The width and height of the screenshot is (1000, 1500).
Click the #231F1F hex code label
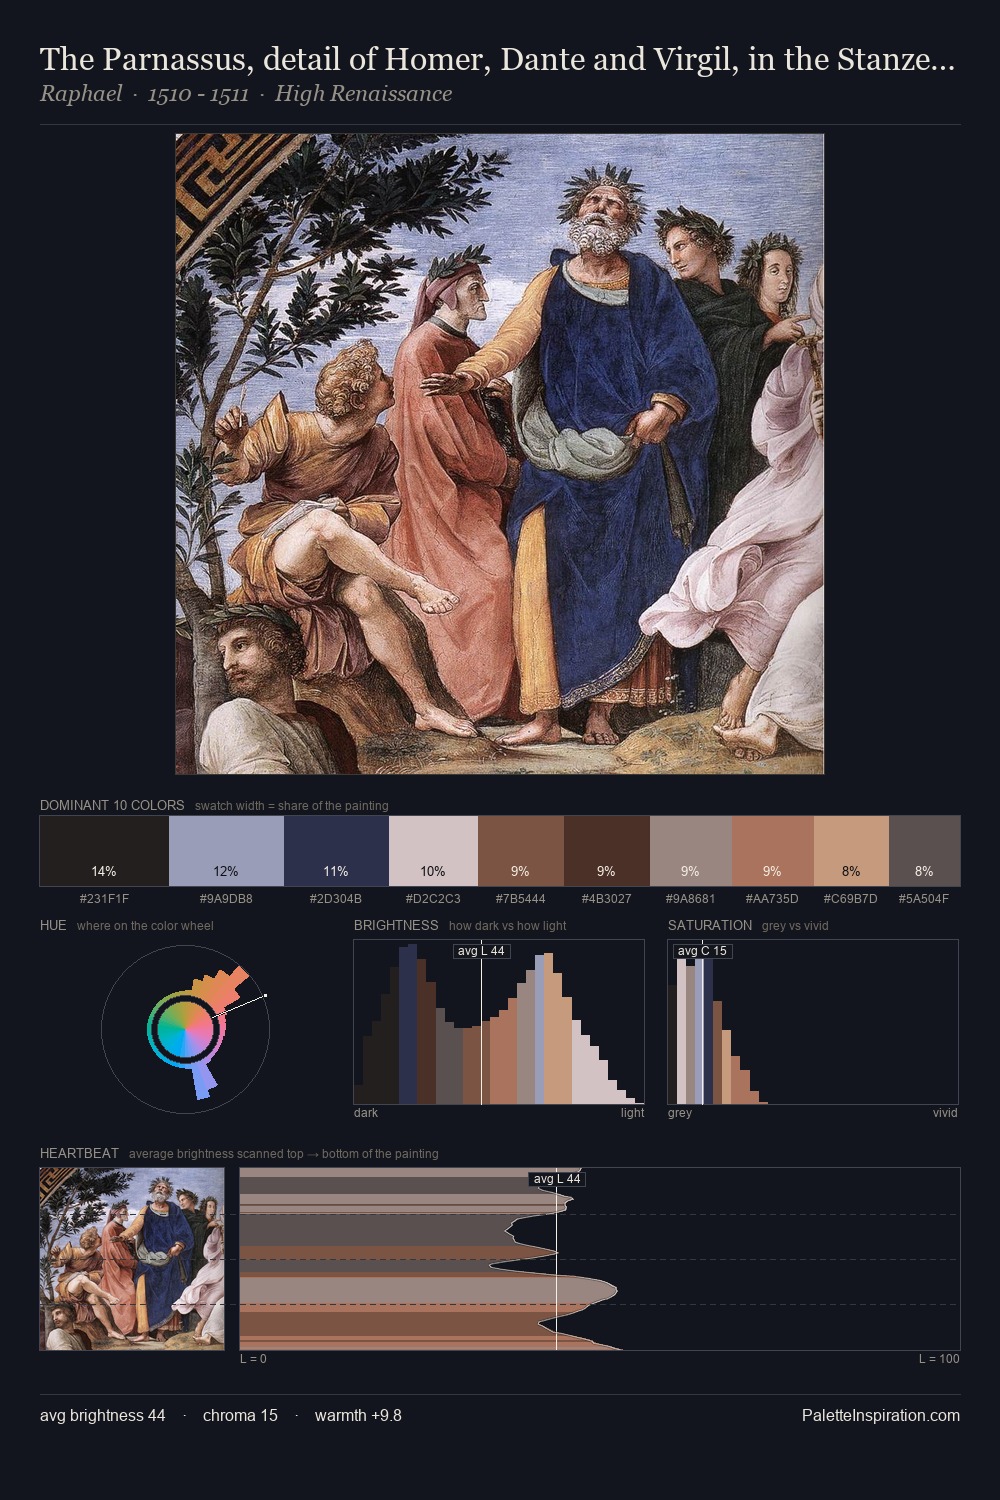point(104,898)
